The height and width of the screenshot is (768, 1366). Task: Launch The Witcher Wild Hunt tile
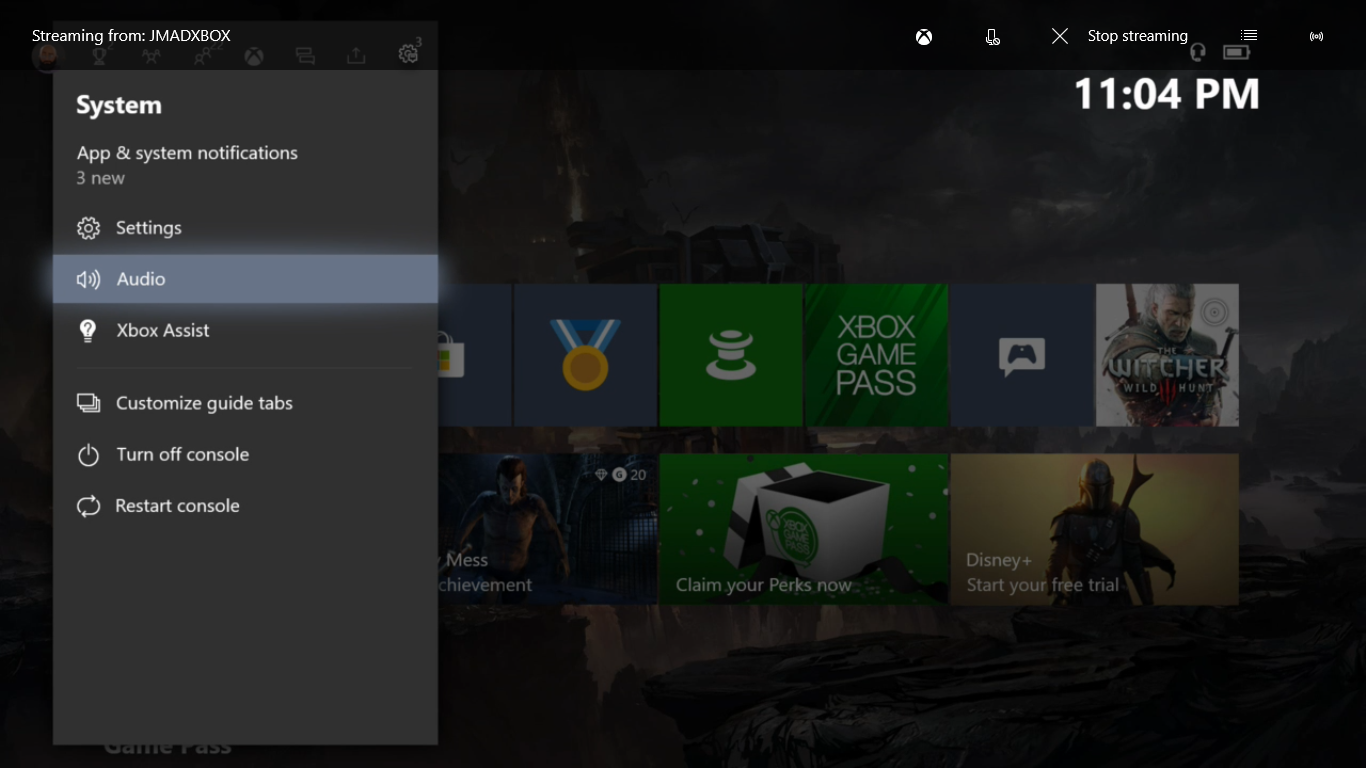coord(1167,355)
